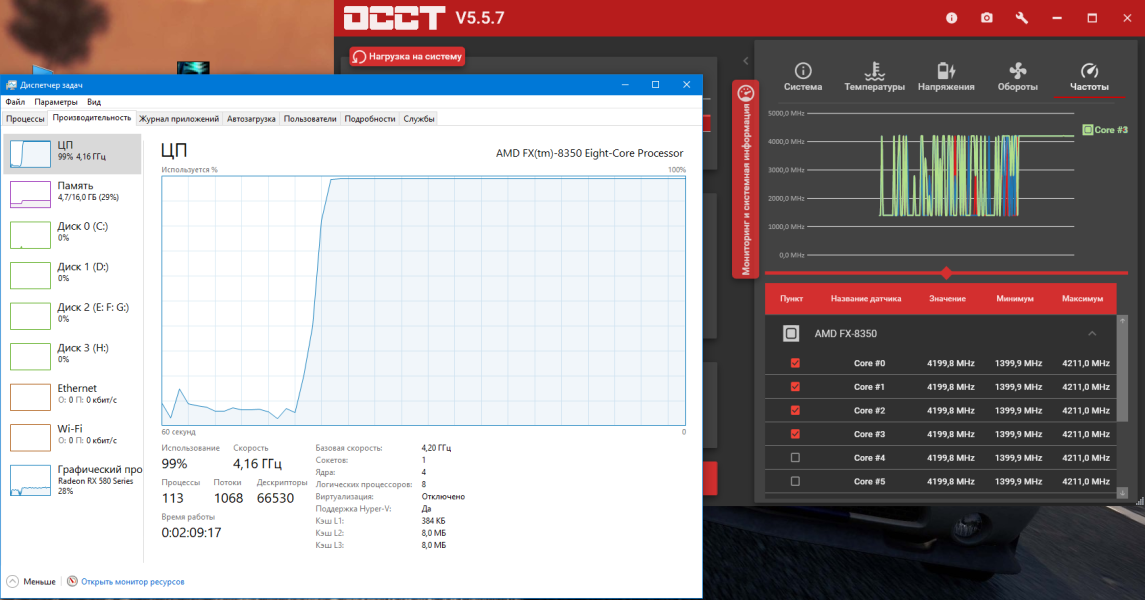Toggle Core #3 graph legend swatch
1145x600 pixels.
point(1087,130)
